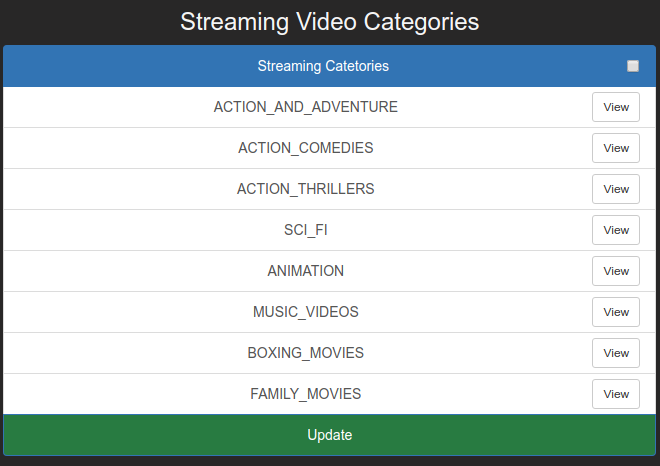Select the BOXING_MOVIES row label

coord(306,353)
